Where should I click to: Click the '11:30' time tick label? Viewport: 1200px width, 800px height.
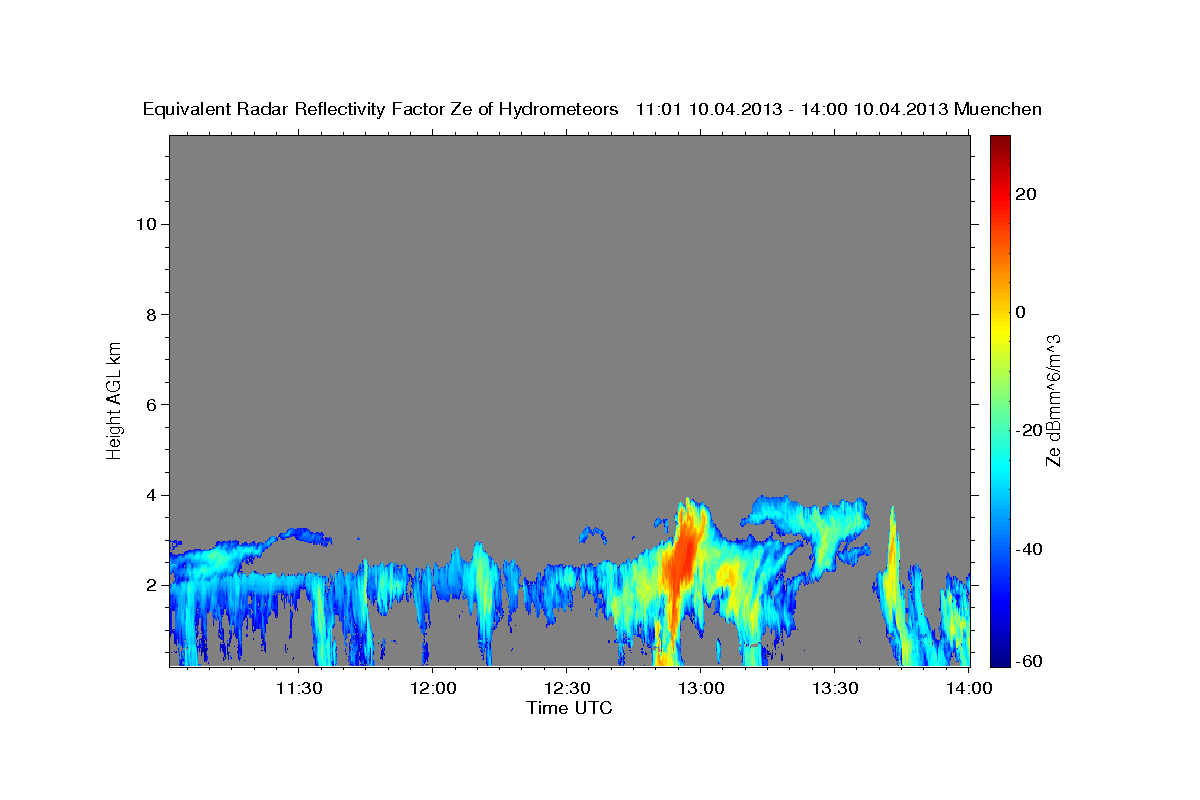coord(298,688)
